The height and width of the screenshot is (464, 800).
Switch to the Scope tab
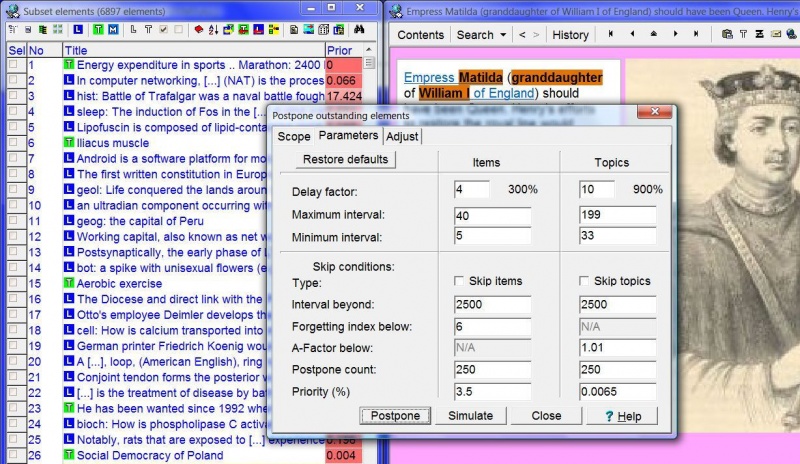tap(294, 136)
